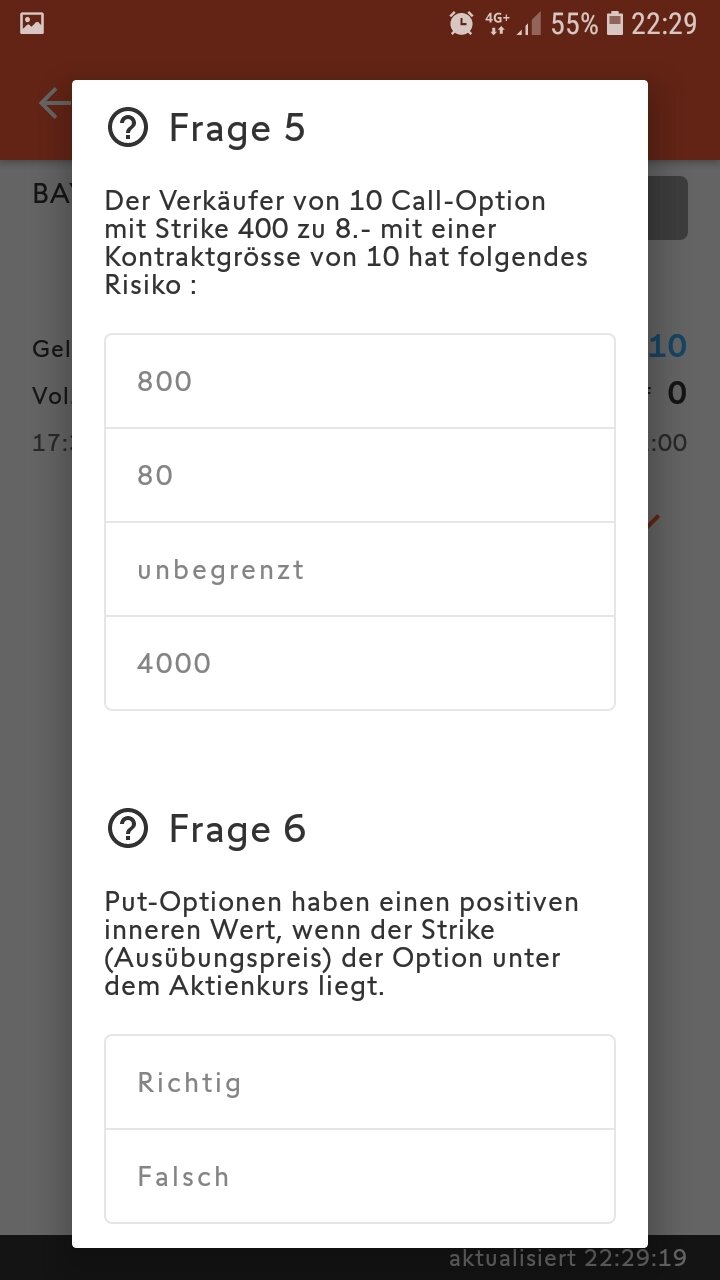This screenshot has height=1280, width=720.
Task: Tap the 22:29 clock in status bar
Action: 664,23
